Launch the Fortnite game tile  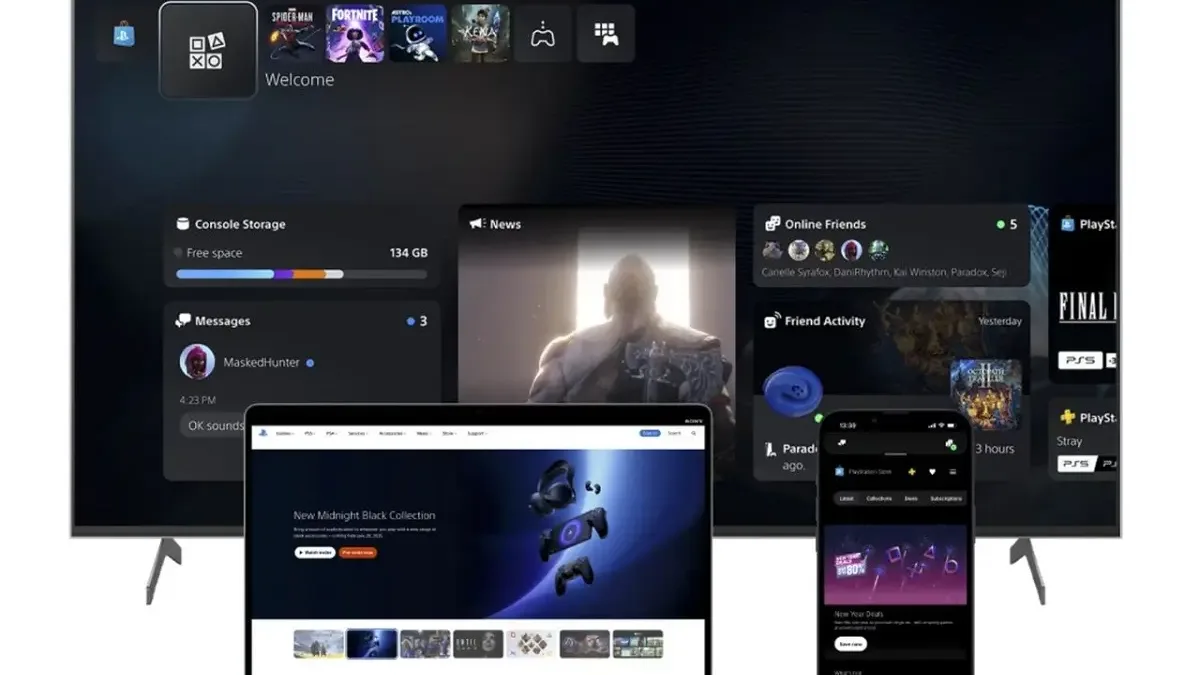[x=354, y=33]
